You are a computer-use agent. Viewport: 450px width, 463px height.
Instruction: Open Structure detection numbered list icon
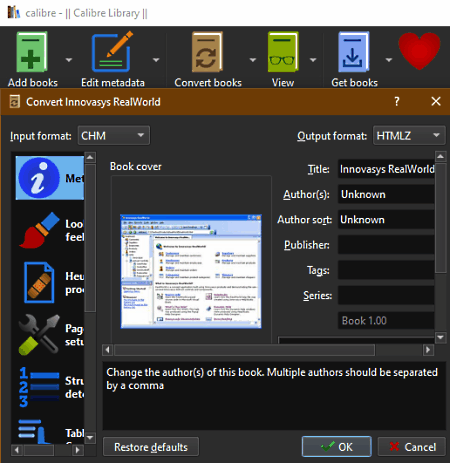coord(39,387)
